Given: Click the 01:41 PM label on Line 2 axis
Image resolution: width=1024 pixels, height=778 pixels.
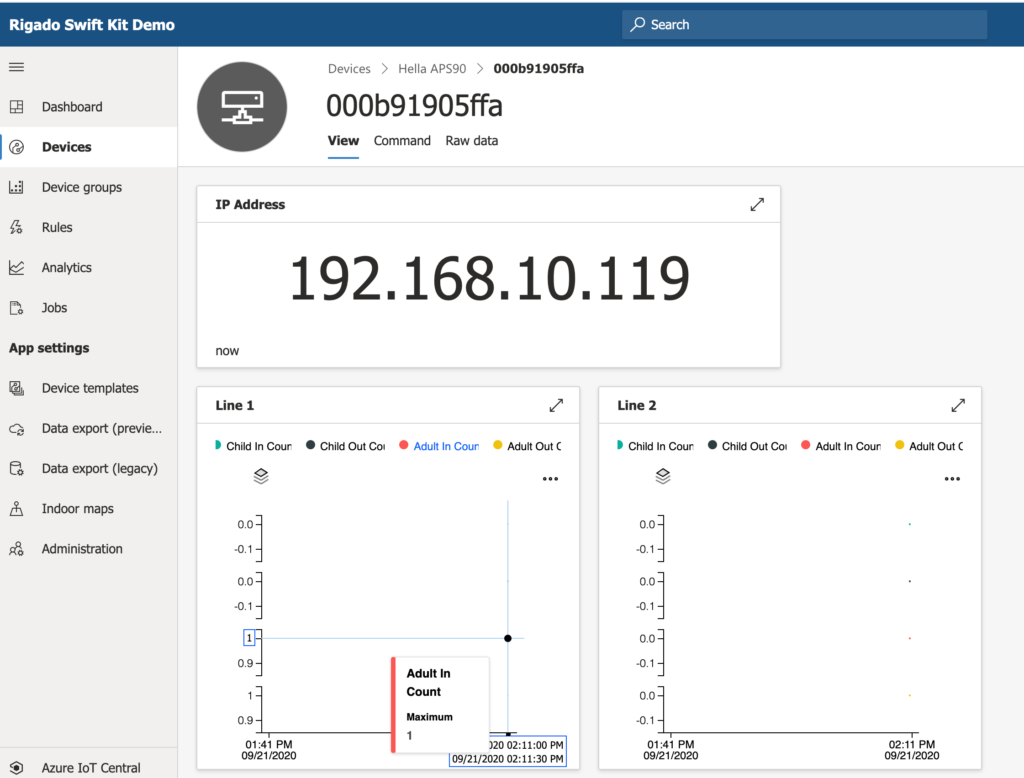Looking at the screenshot, I should (x=671, y=744).
